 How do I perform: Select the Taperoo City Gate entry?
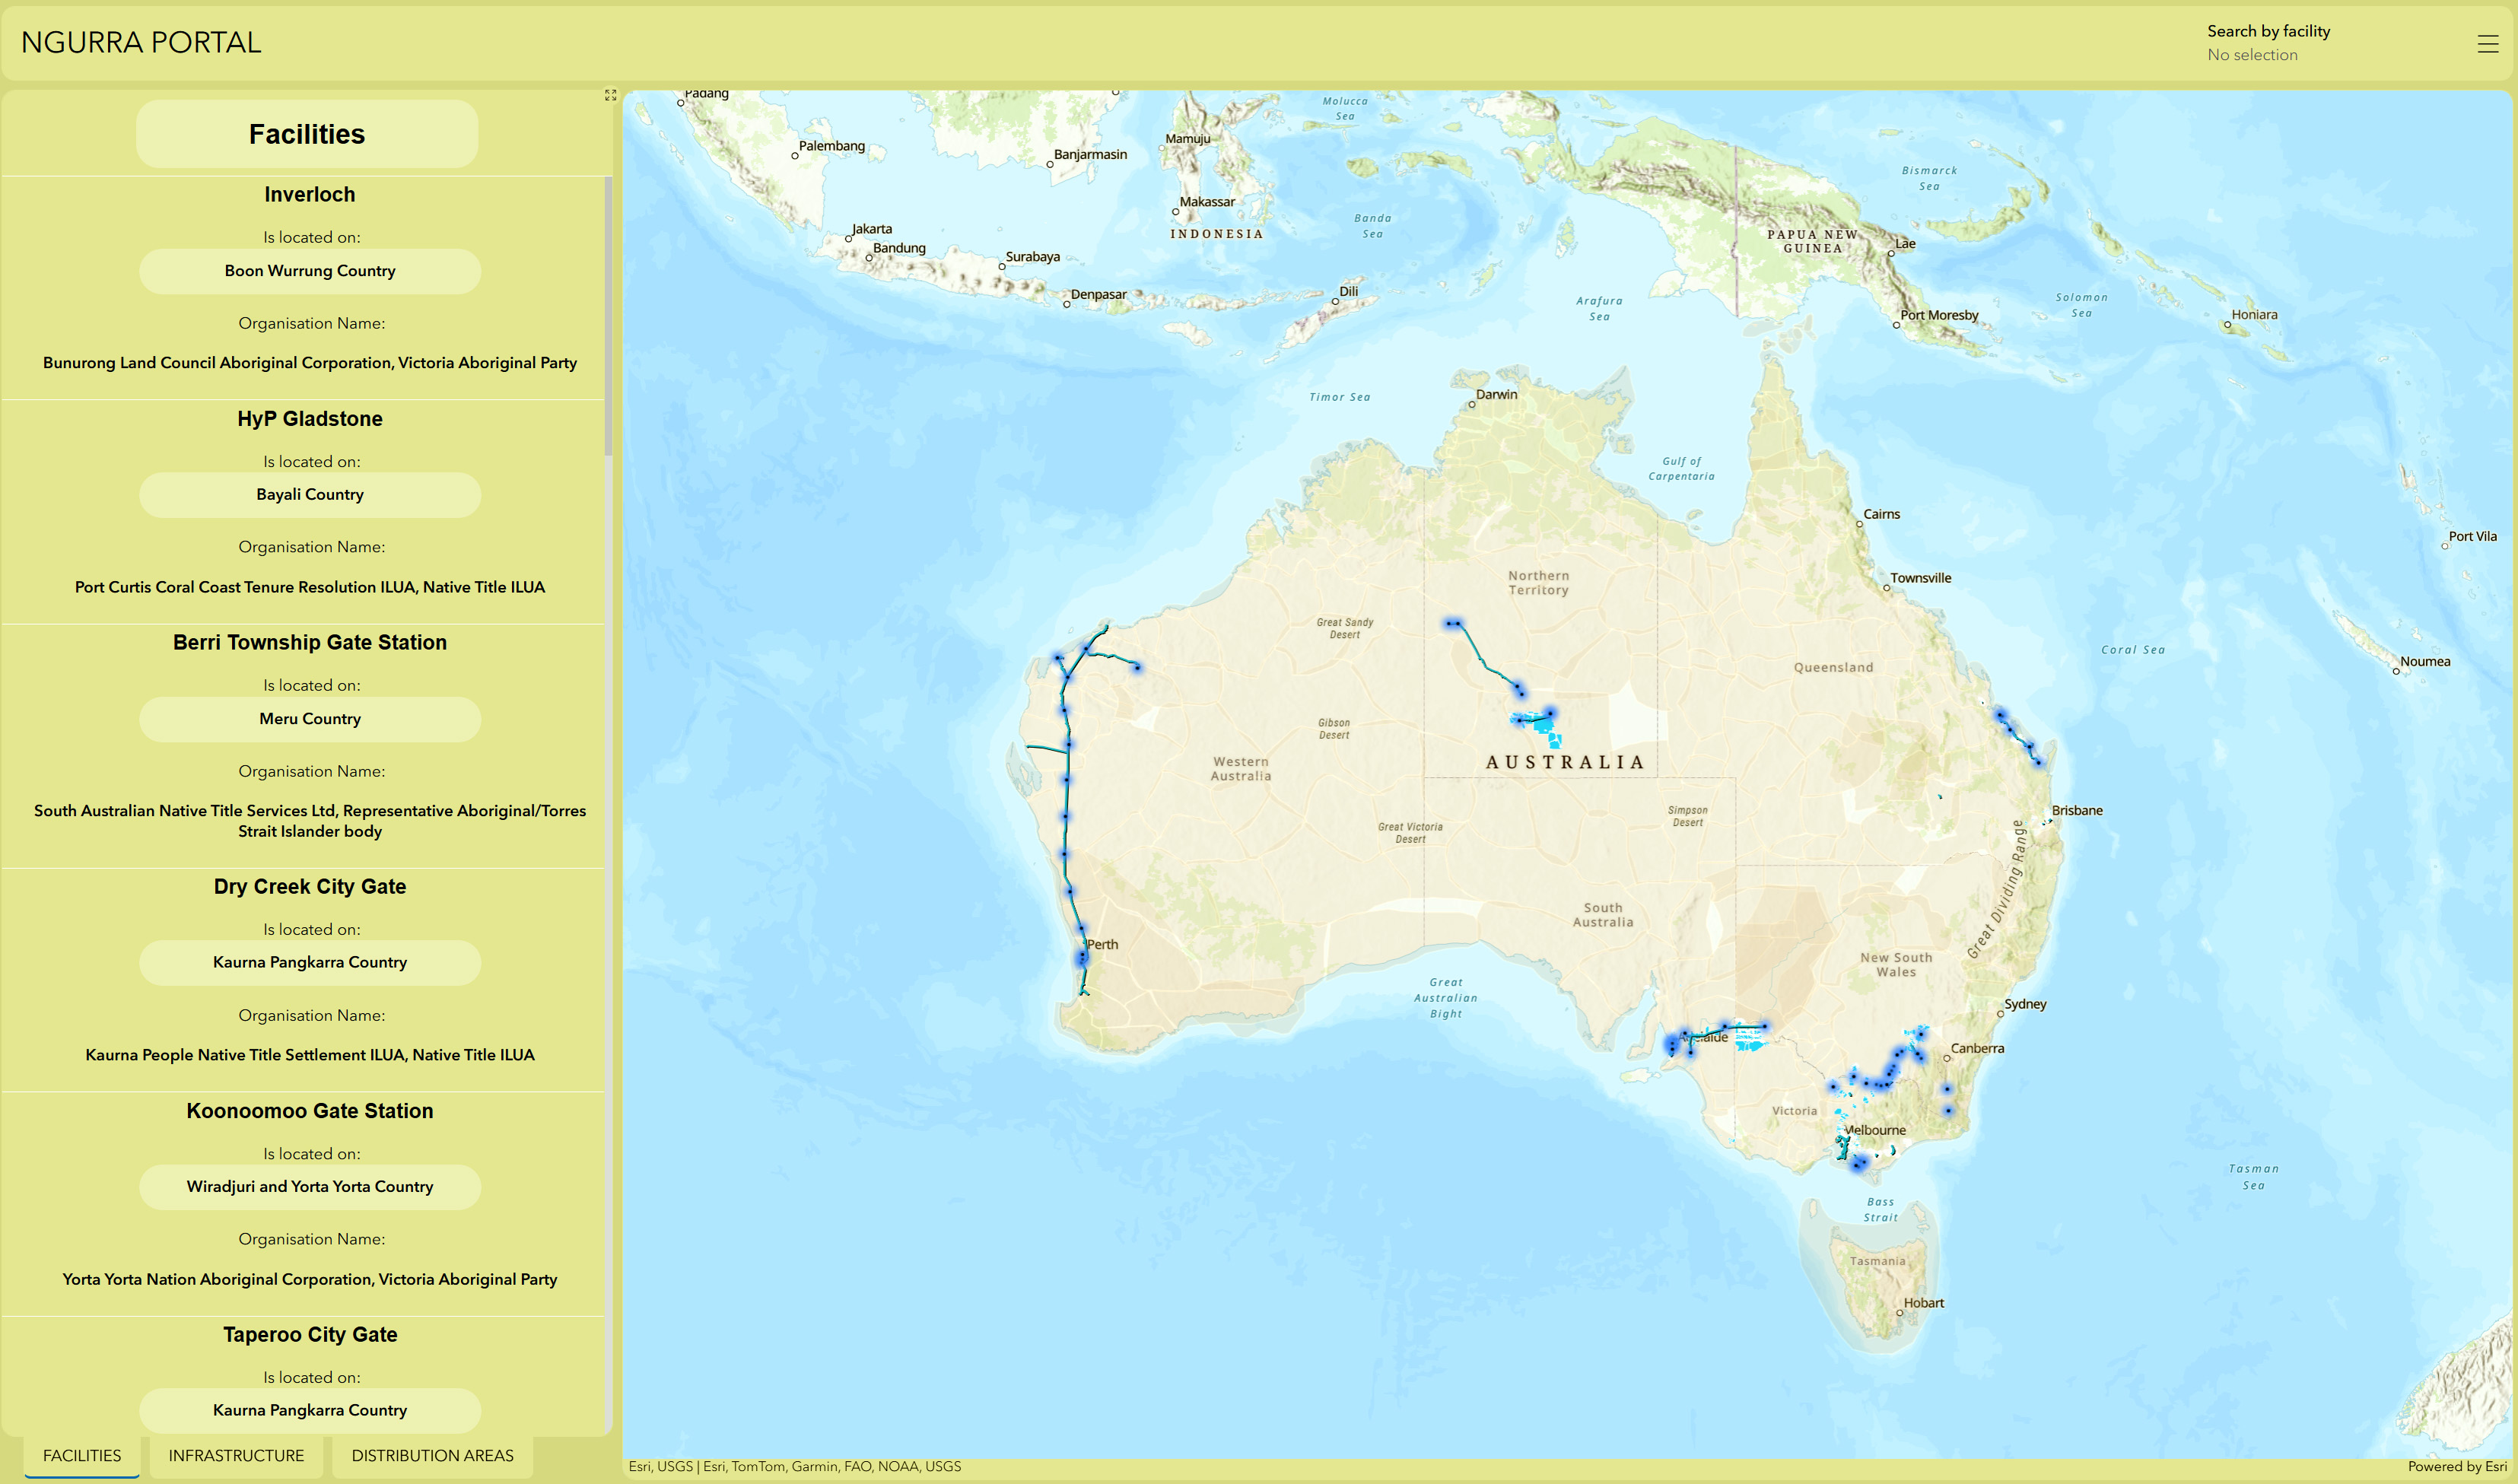[x=310, y=1335]
